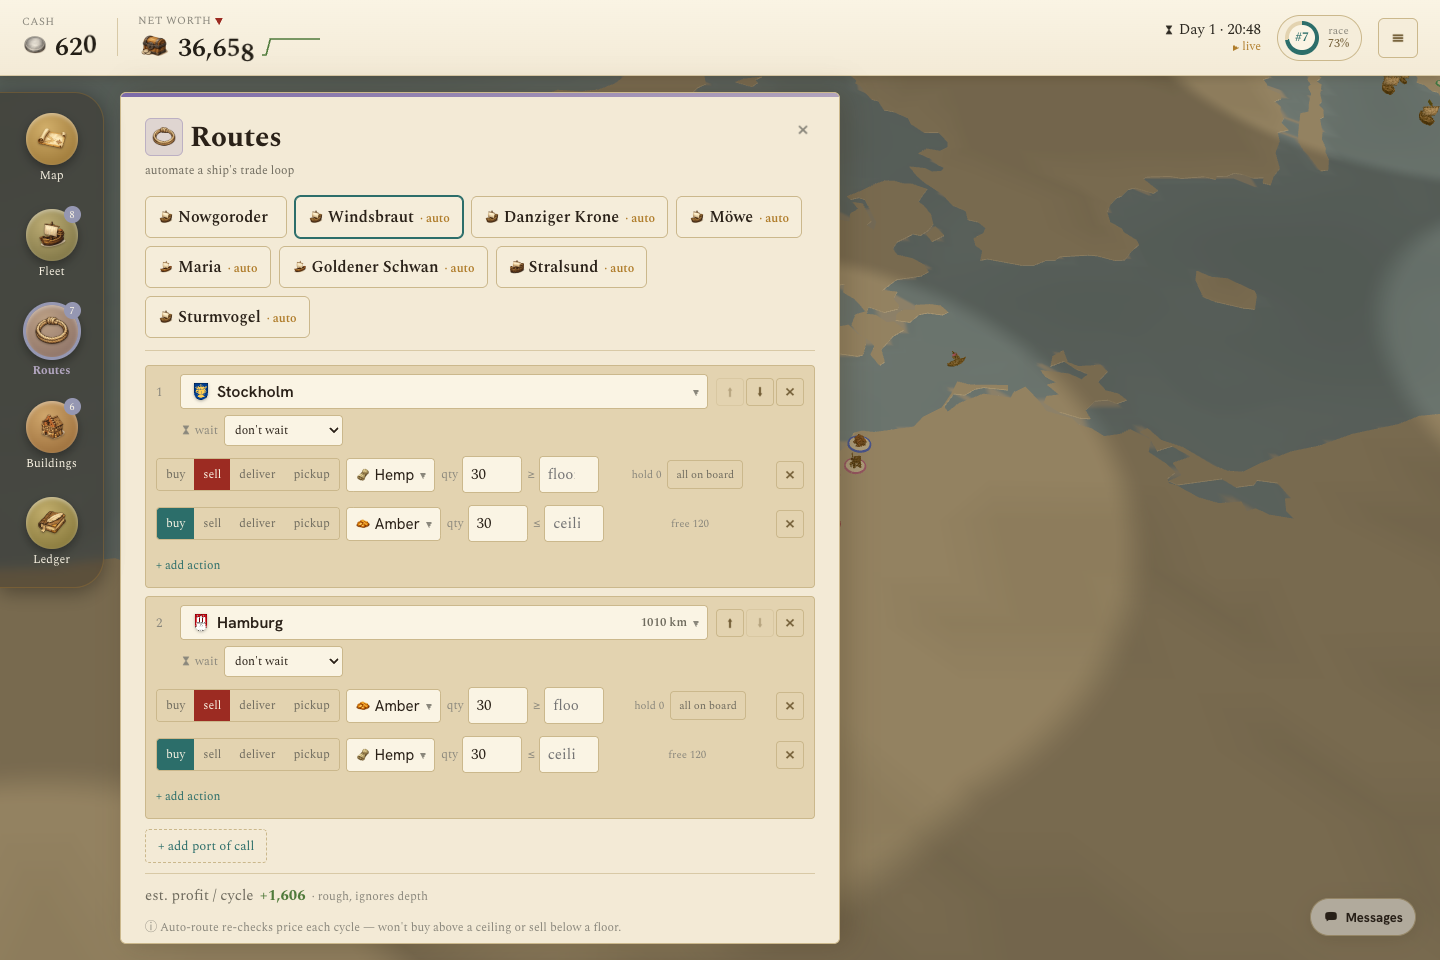Select pickup for Hamburg Hemp row
The image size is (1440, 960).
[x=312, y=755]
